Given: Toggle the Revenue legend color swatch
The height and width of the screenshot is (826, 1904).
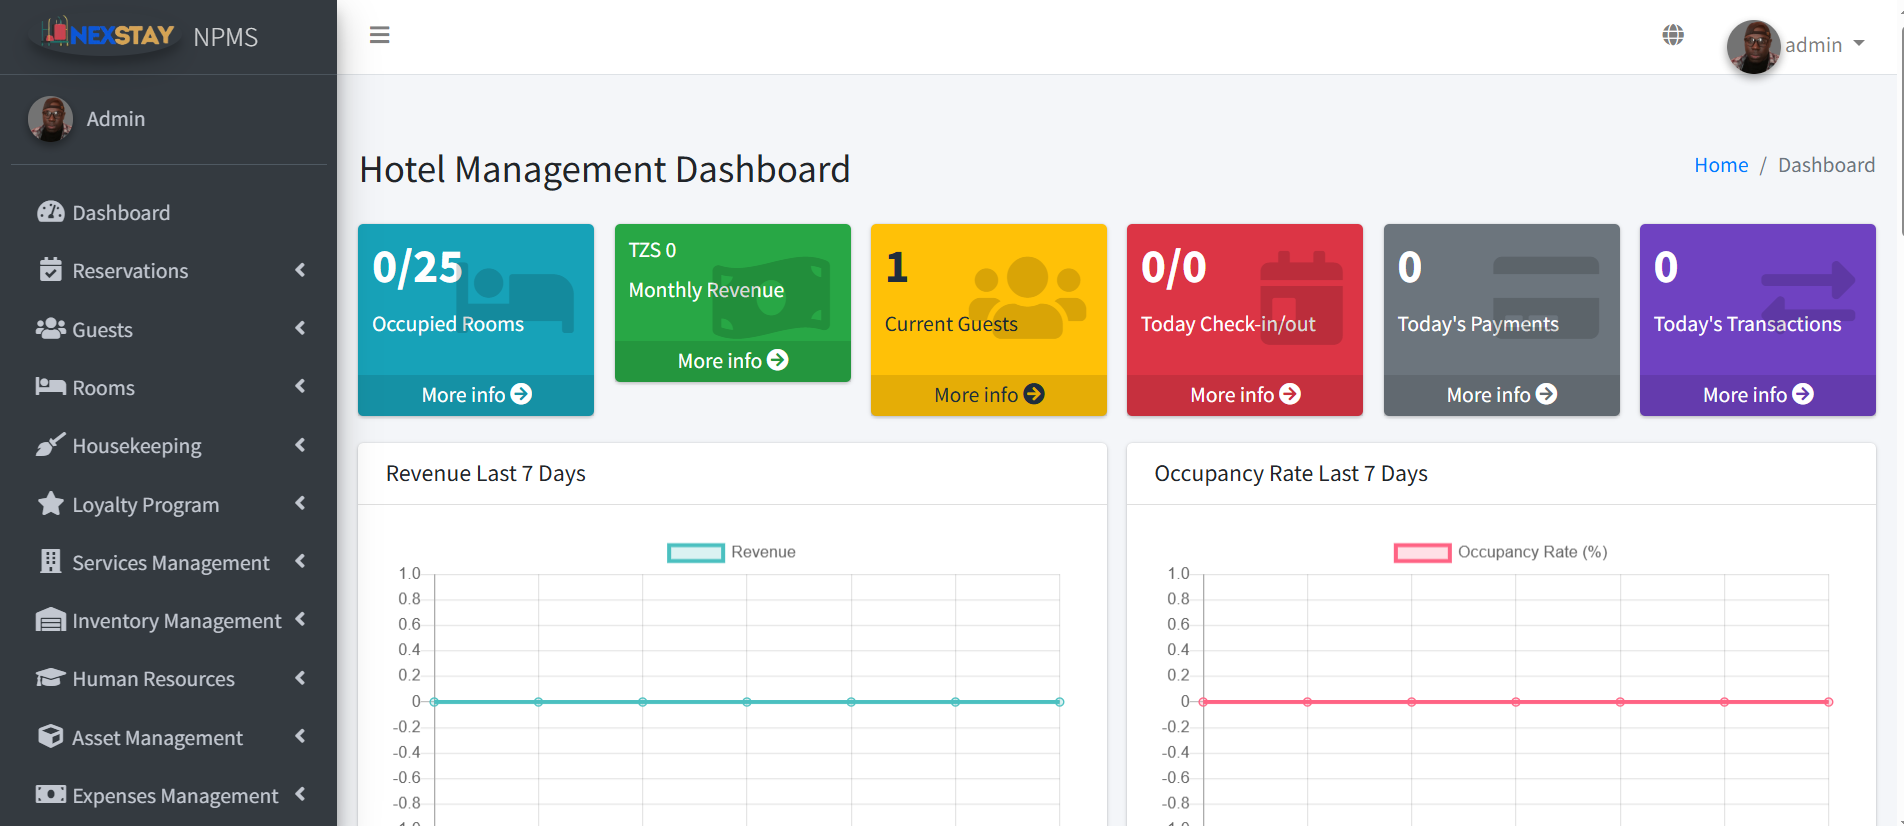Looking at the screenshot, I should coord(695,553).
